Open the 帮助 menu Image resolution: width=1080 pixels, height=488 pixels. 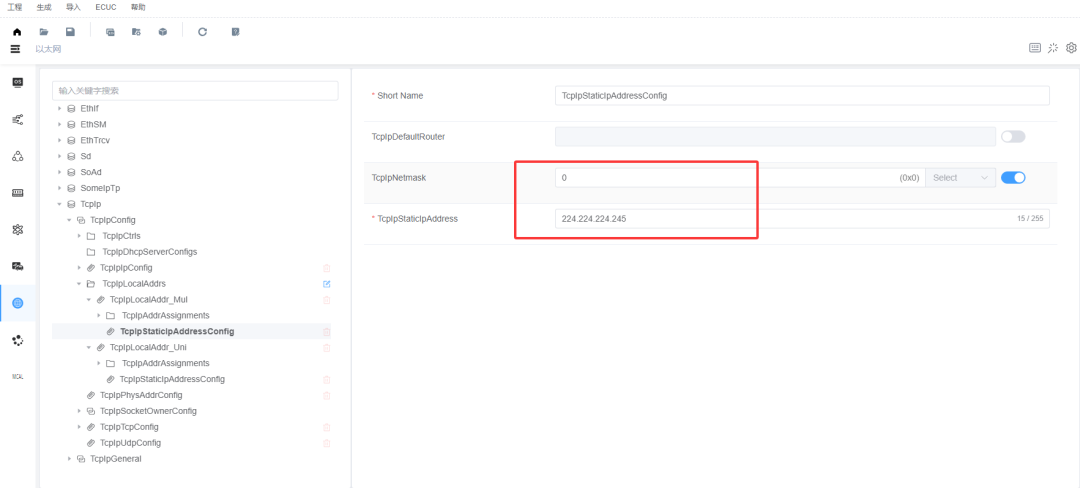click(138, 7)
